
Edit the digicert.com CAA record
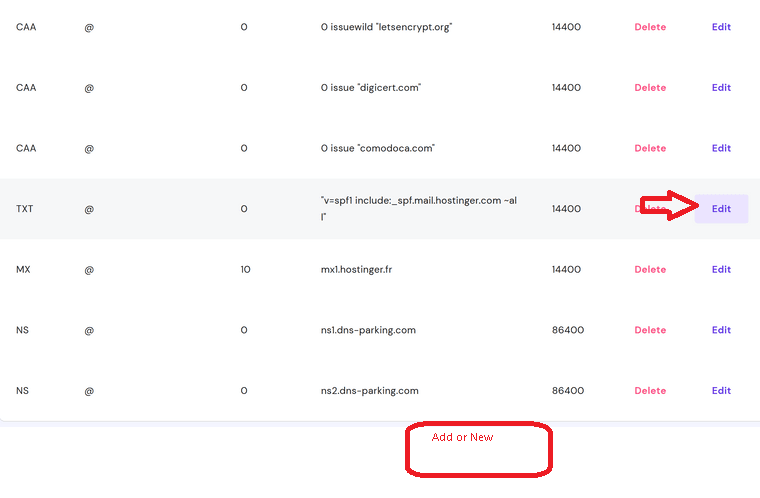click(721, 88)
